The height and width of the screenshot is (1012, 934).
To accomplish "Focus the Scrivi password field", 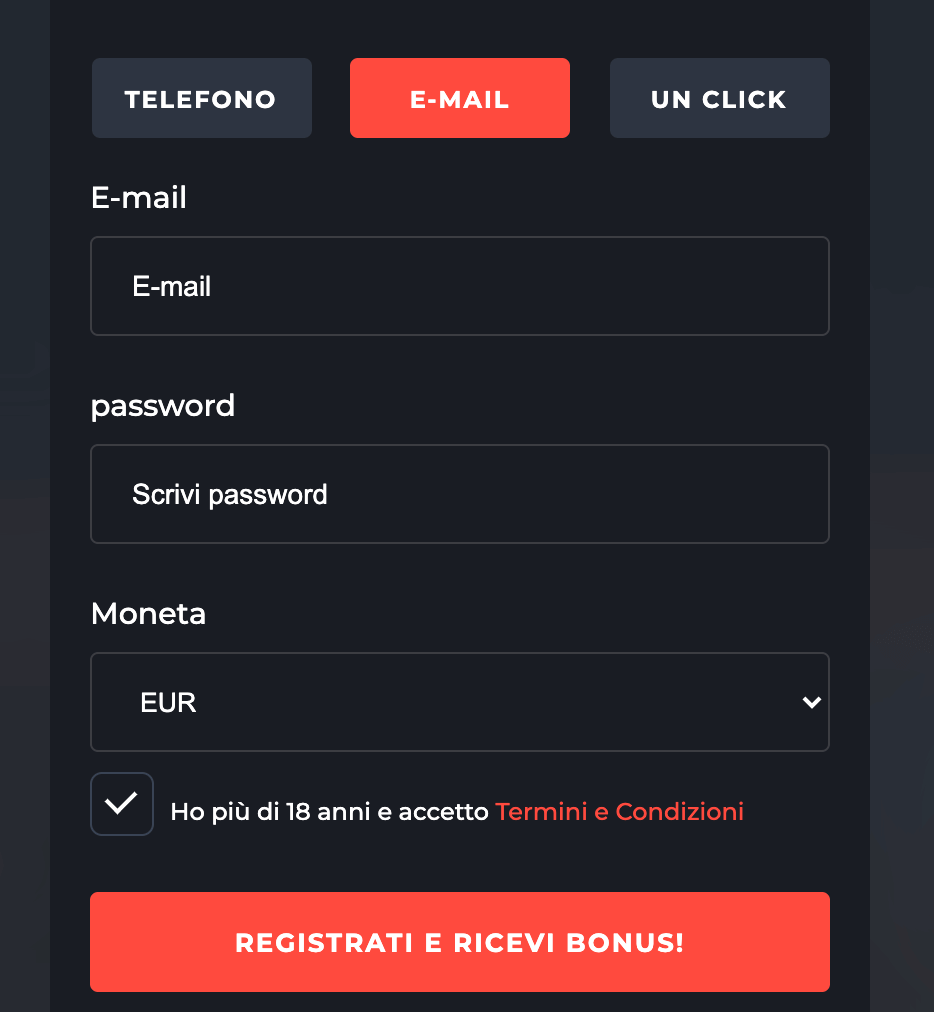I will pyautogui.click(x=459, y=494).
